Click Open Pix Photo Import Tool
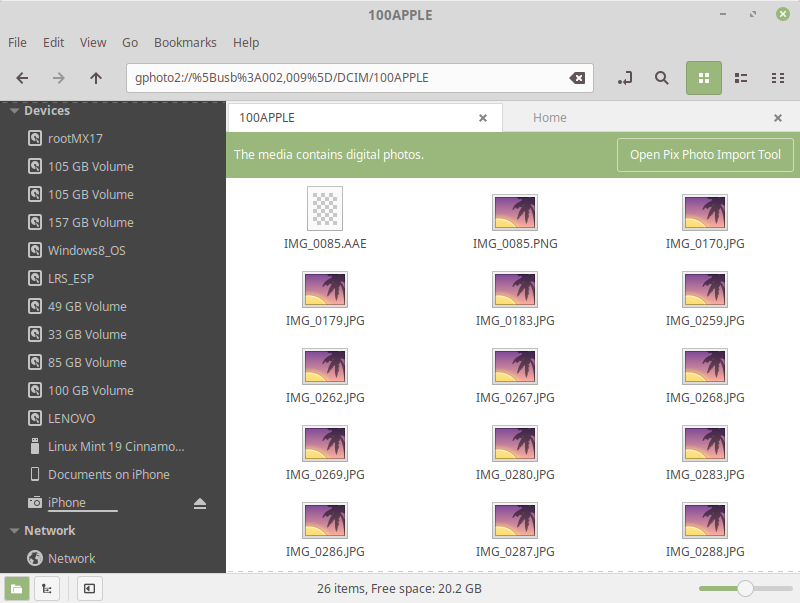Viewport: 800px width, 603px height. point(705,155)
